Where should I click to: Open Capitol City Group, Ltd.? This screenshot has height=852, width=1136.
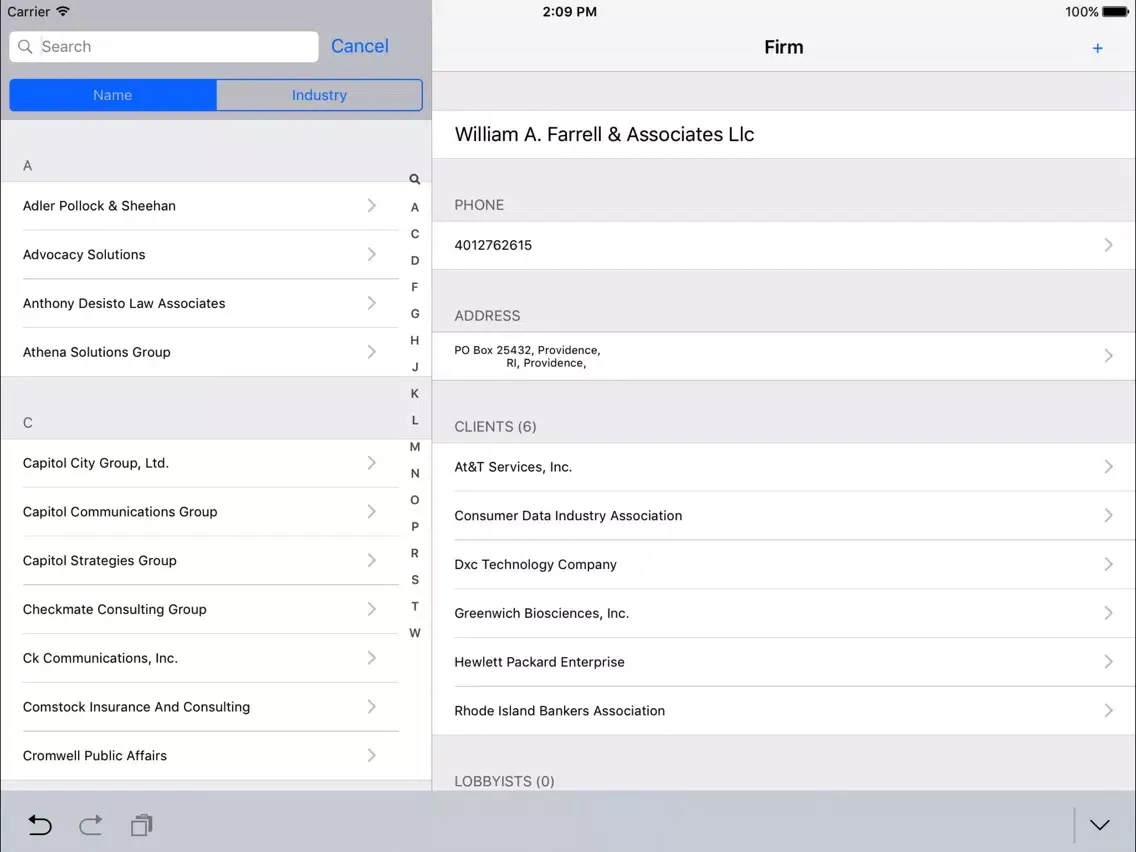(200, 463)
